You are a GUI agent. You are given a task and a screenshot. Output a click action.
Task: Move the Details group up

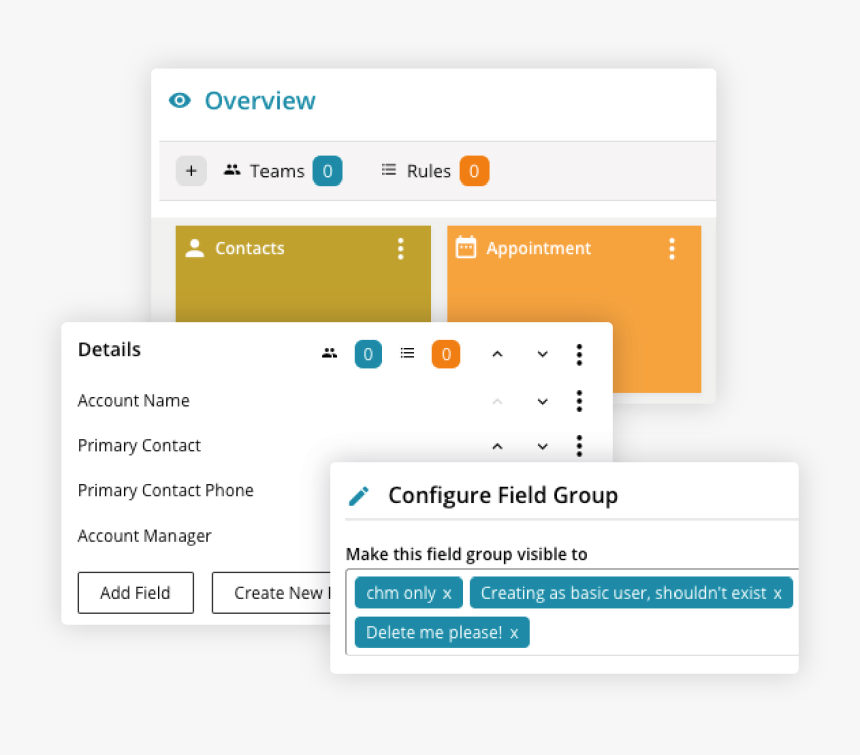(x=497, y=354)
